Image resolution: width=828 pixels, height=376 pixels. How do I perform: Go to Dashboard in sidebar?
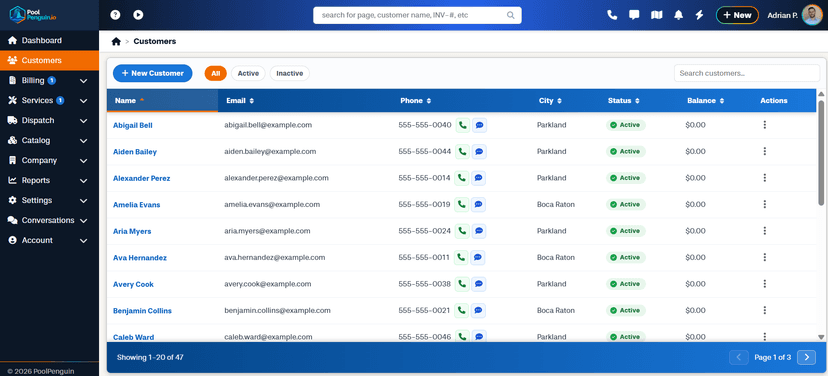(50, 41)
